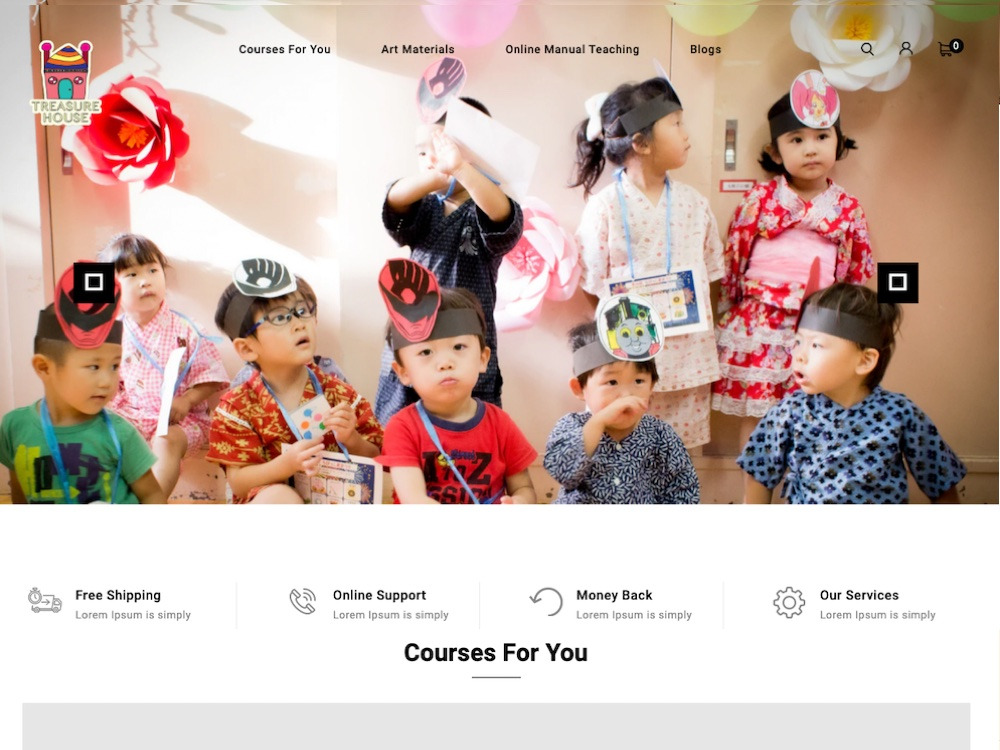Image resolution: width=1000 pixels, height=750 pixels.
Task: Click the cart item count badge
Action: click(956, 45)
